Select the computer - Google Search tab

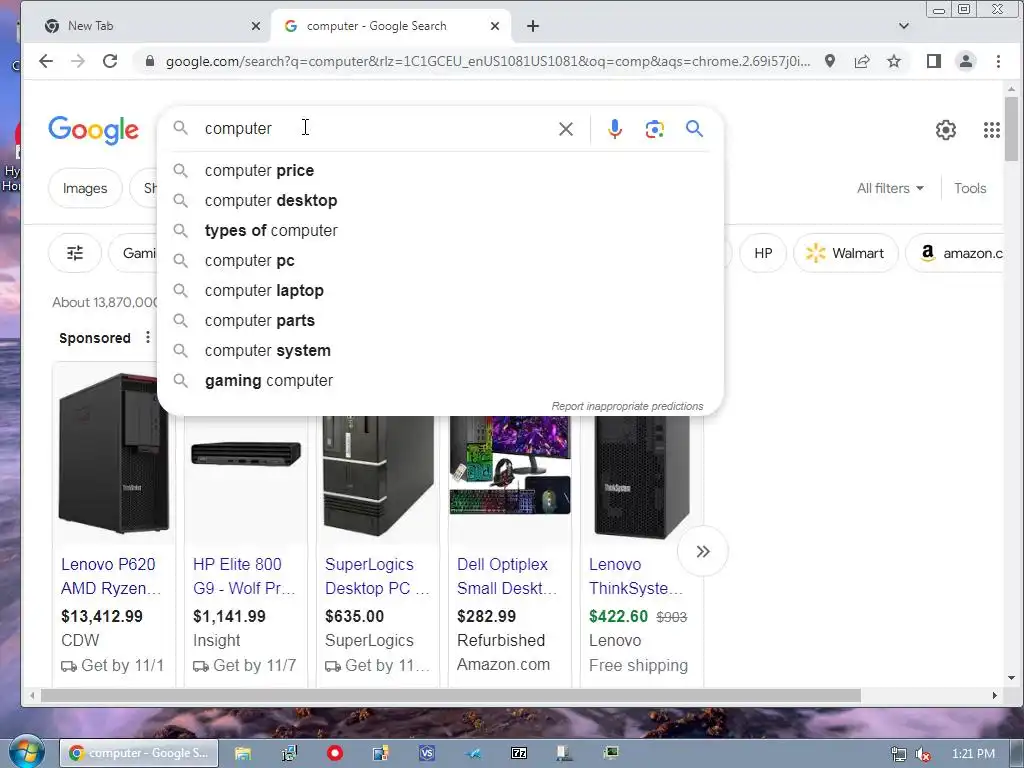pyautogui.click(x=389, y=26)
